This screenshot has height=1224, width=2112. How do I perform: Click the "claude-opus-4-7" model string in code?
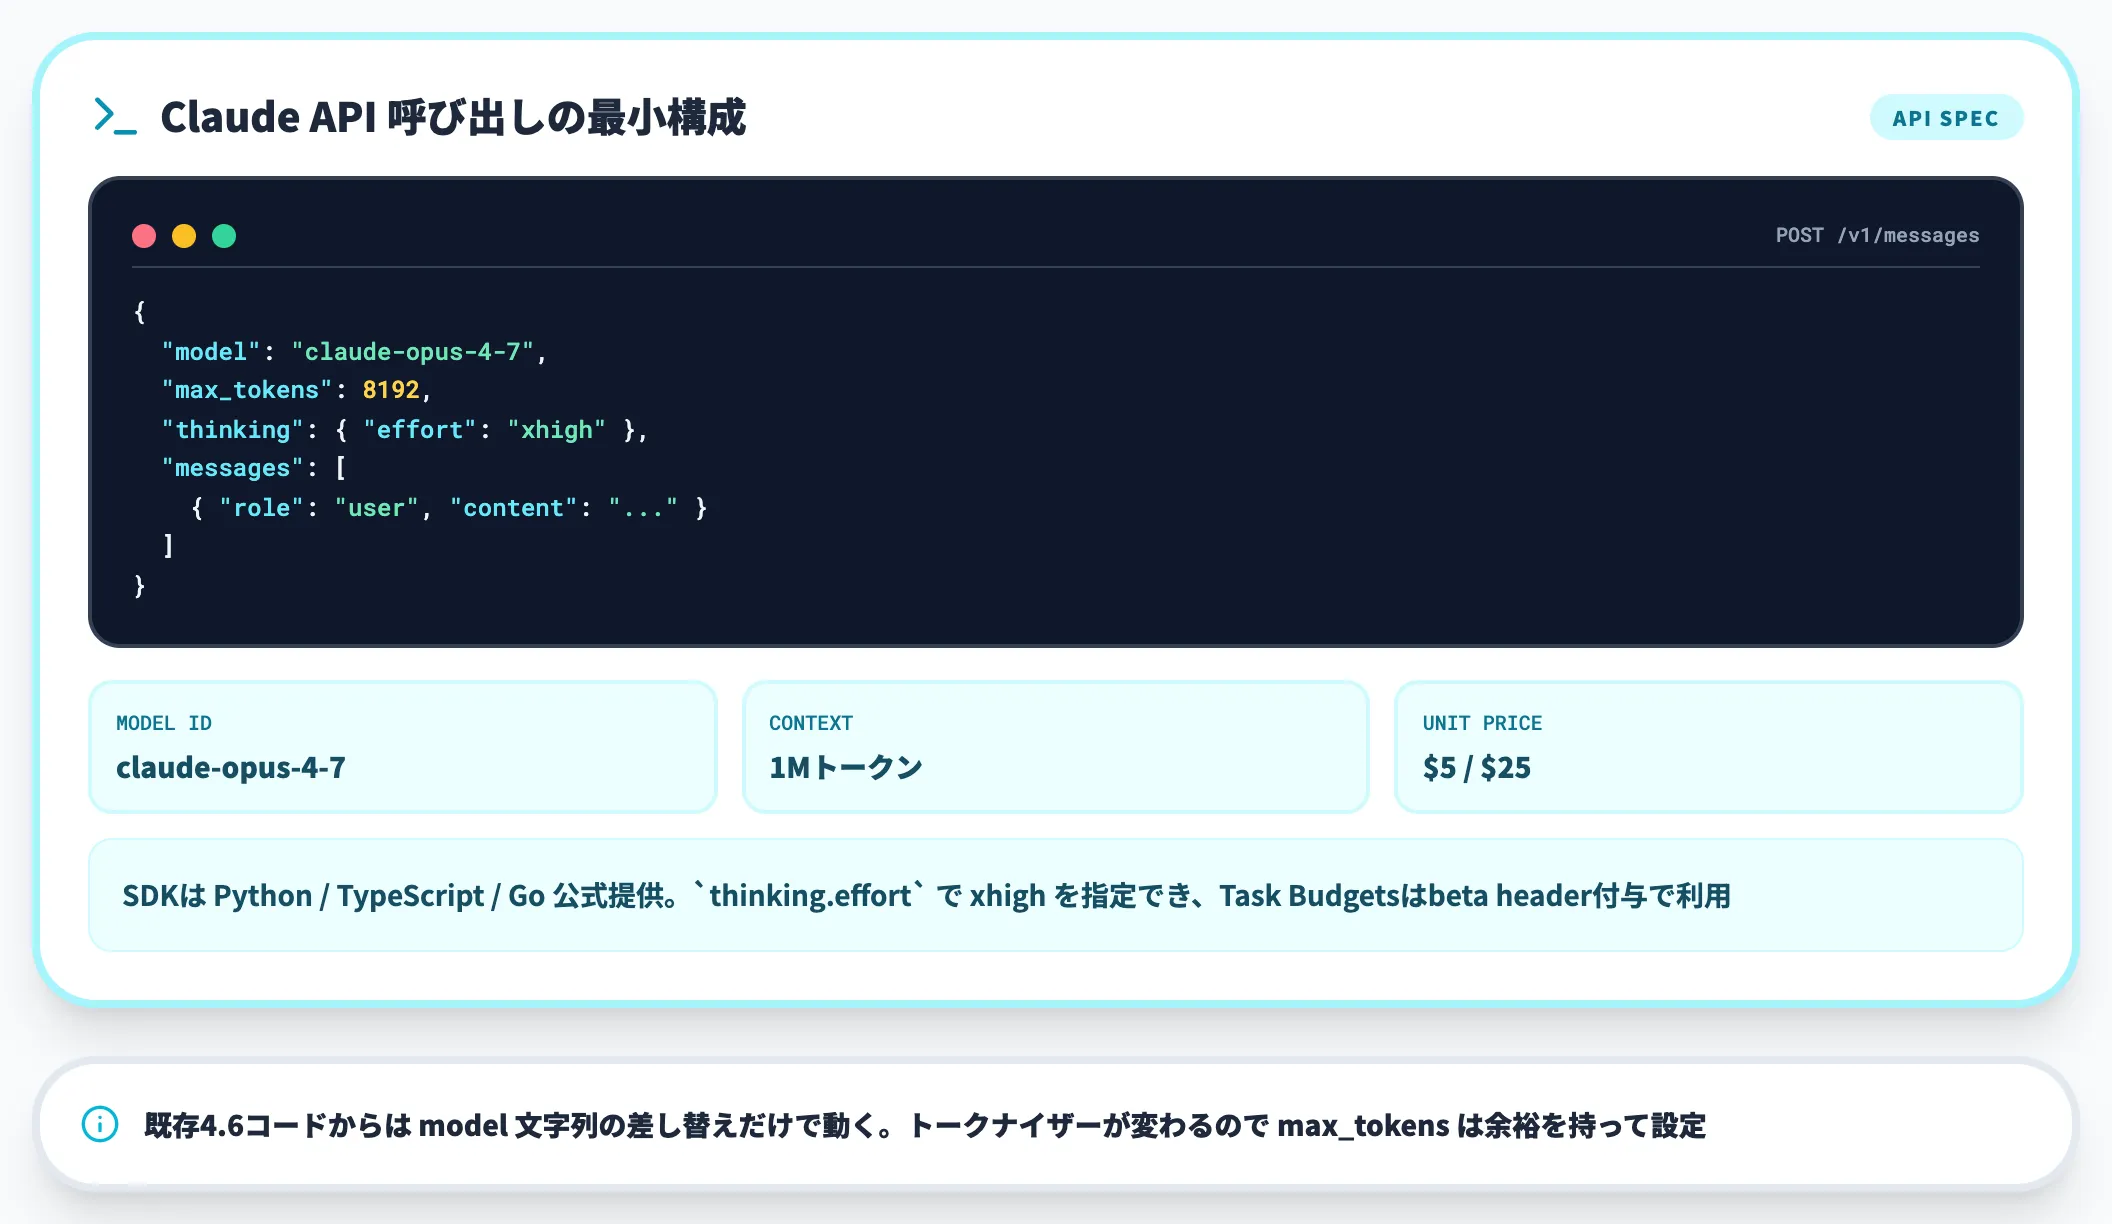[412, 352]
